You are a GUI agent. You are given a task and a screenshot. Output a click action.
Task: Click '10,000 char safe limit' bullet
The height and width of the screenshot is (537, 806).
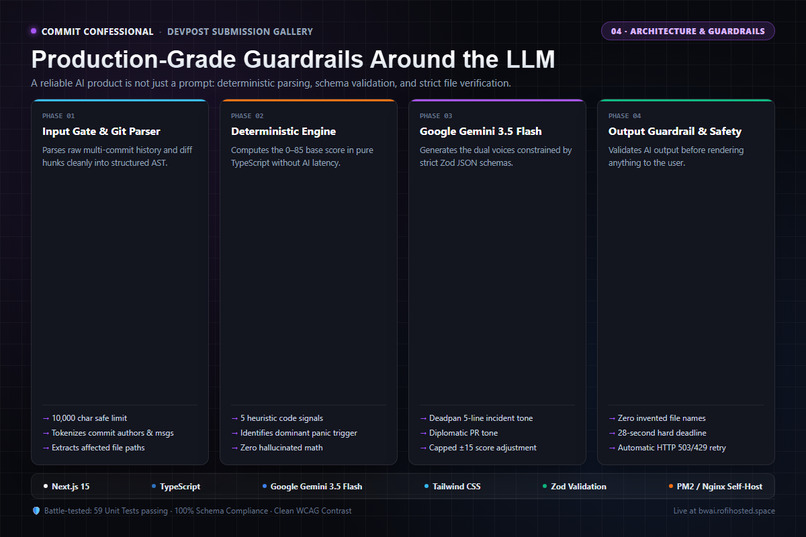(85, 418)
